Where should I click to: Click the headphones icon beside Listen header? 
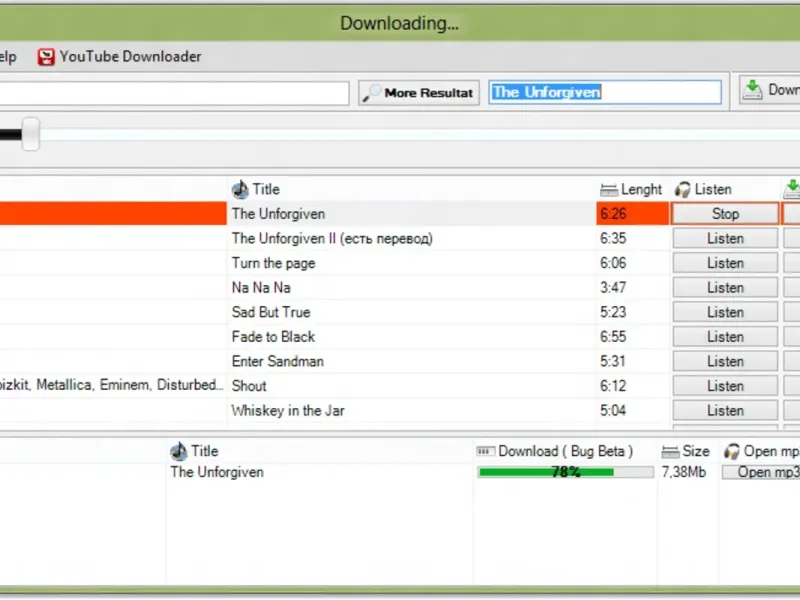point(683,189)
